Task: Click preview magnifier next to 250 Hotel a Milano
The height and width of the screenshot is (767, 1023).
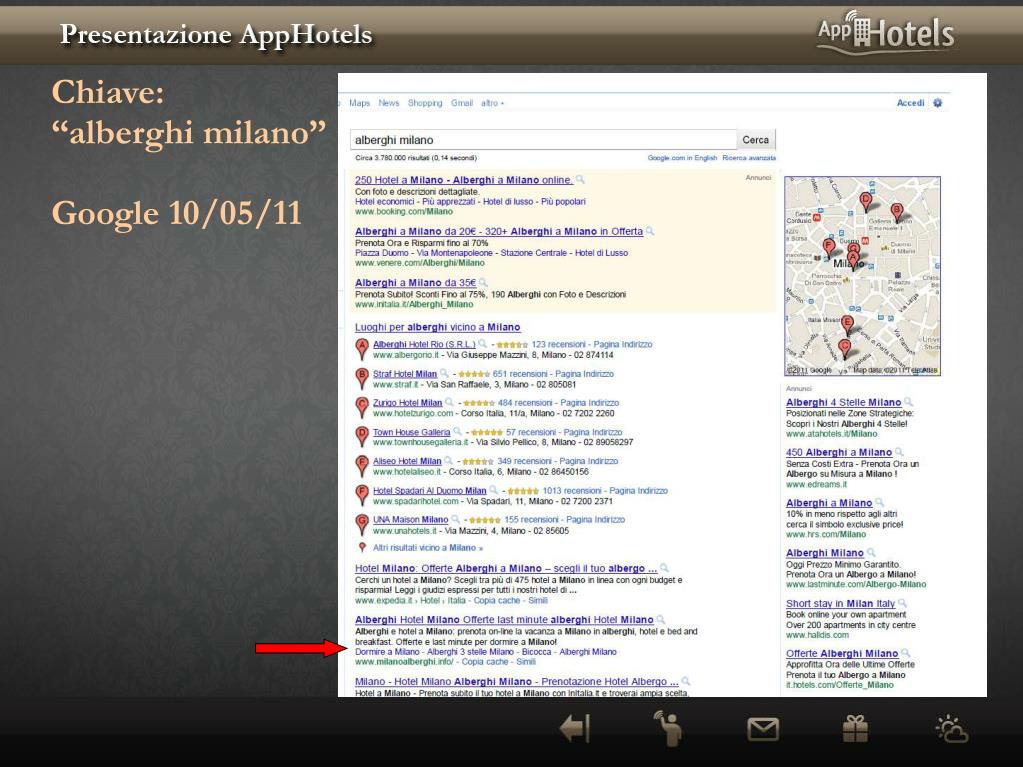Action: [580, 180]
